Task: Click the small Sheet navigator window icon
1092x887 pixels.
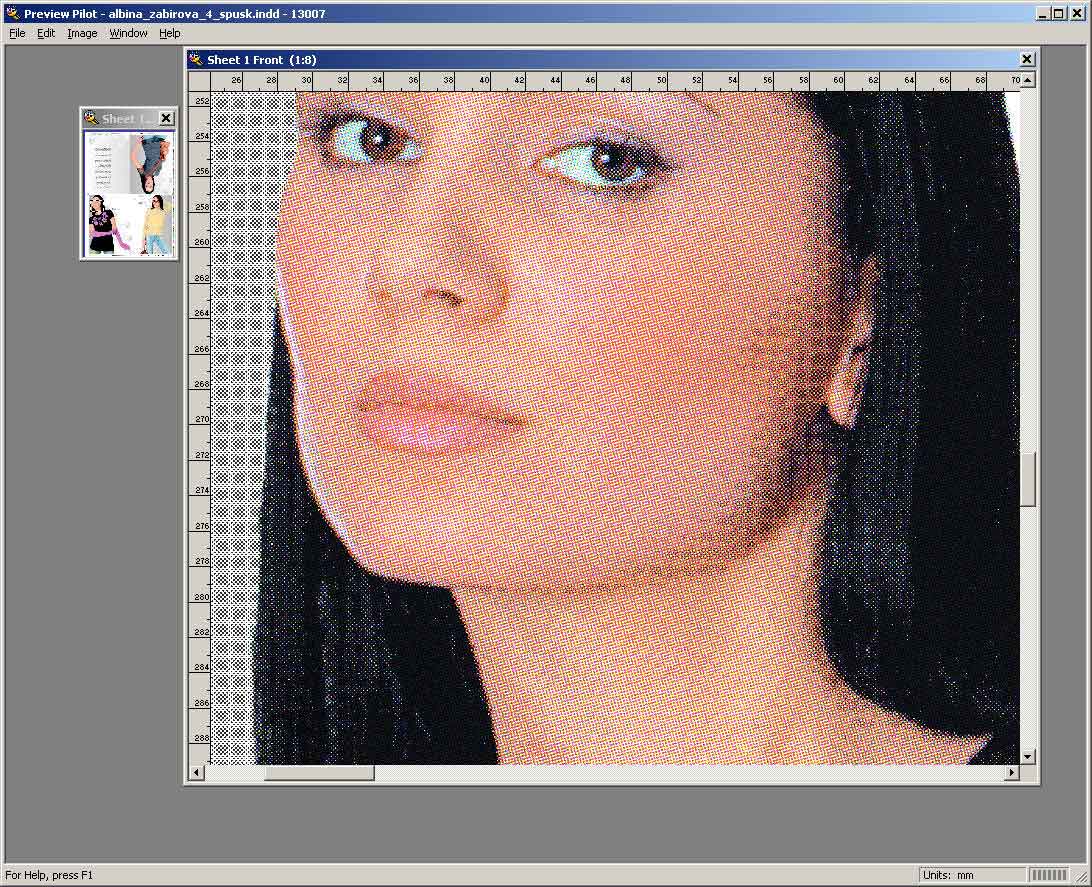Action: click(x=91, y=118)
